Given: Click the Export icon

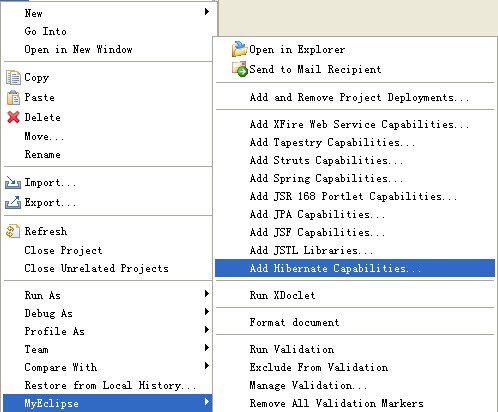Looking at the screenshot, I should pyautogui.click(x=13, y=202).
